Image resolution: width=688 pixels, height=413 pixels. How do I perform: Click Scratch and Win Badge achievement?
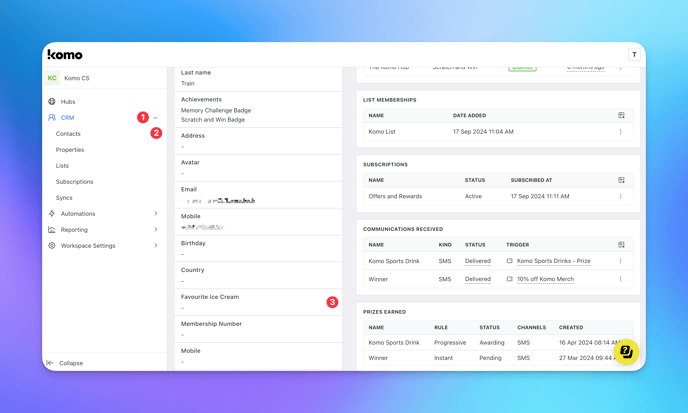pos(213,119)
